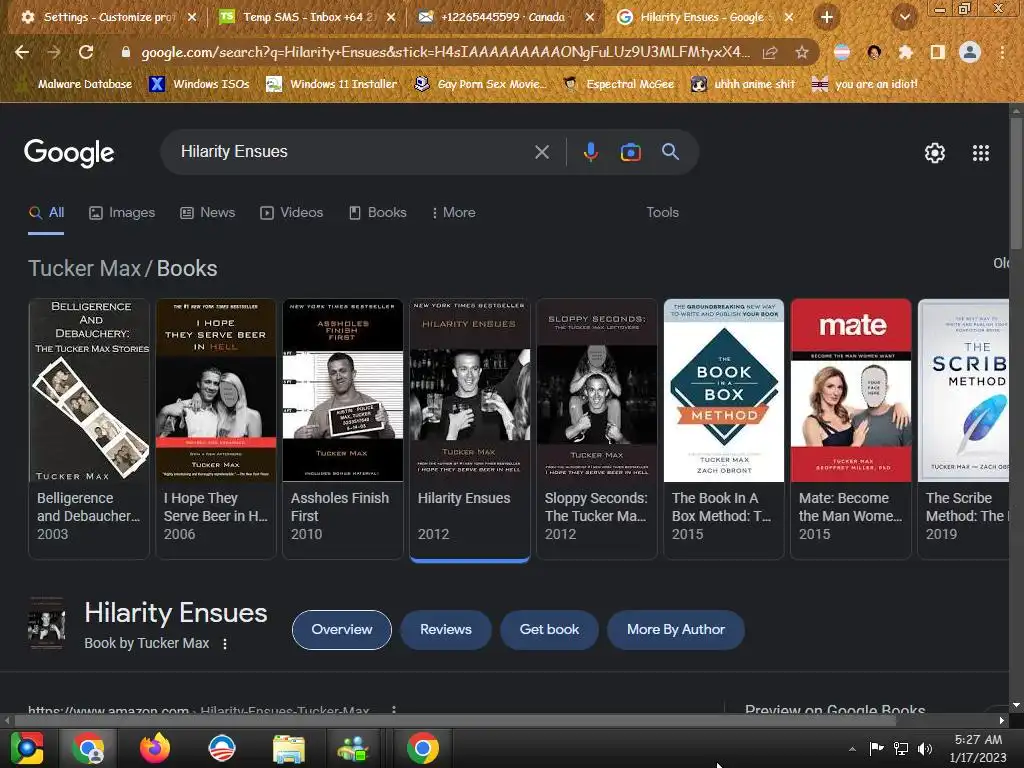This screenshot has height=768, width=1024.
Task: Switch to the Images tab
Action: point(122,213)
